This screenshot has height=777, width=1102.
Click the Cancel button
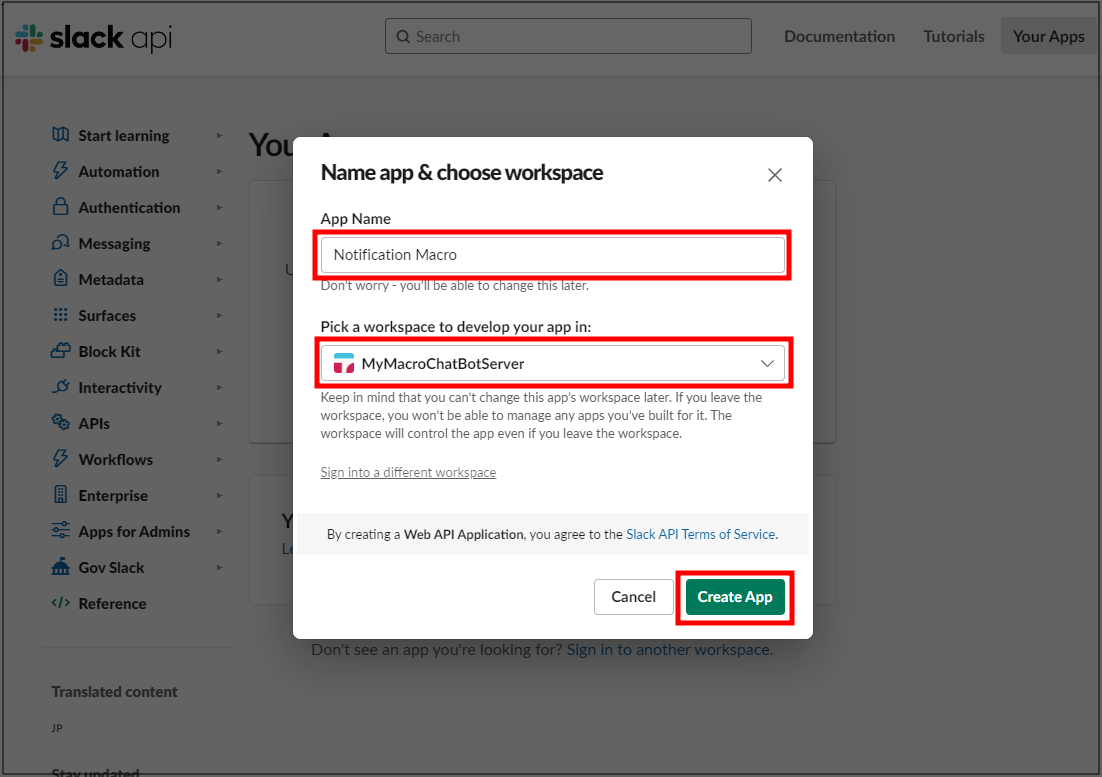tap(633, 596)
